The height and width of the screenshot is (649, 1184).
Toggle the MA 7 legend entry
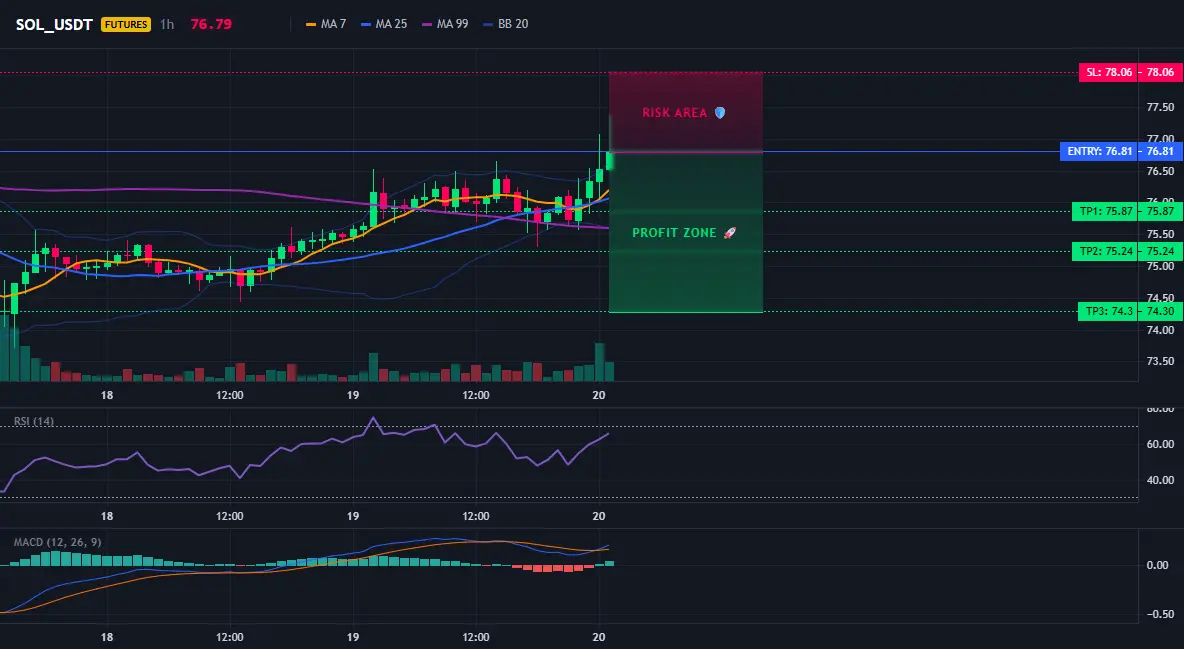pyautogui.click(x=325, y=24)
